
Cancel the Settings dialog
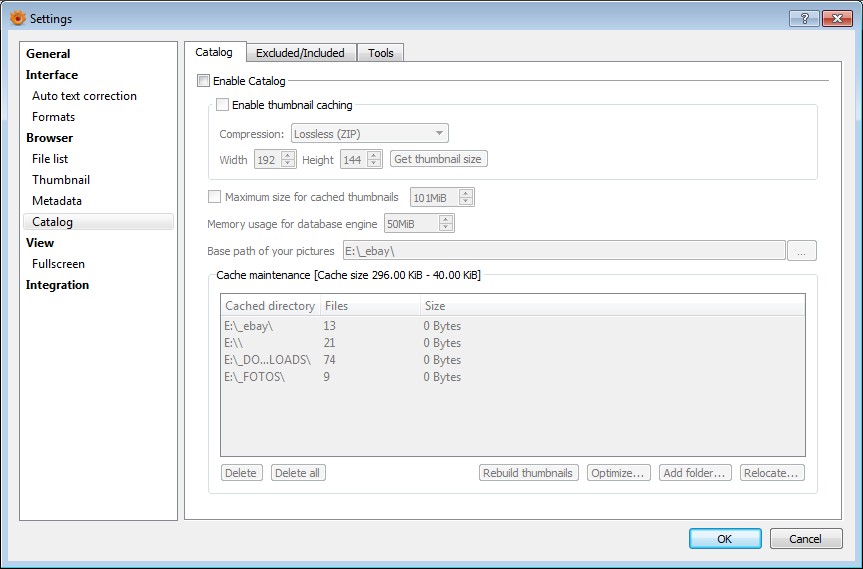pyautogui.click(x=806, y=539)
